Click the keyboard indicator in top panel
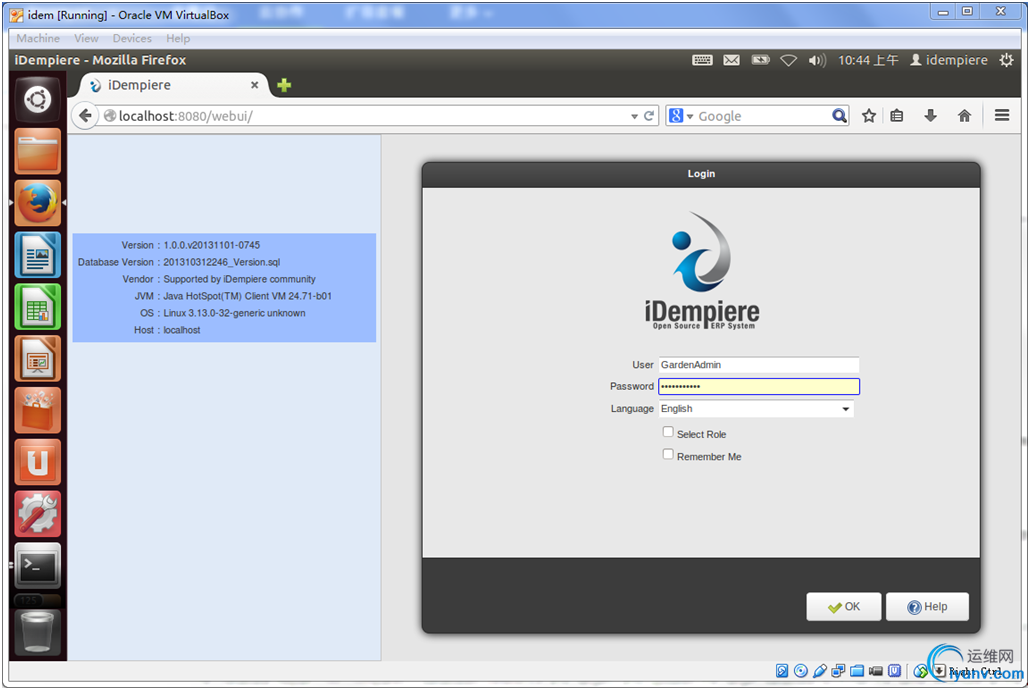This screenshot has width=1030, height=690. pos(702,60)
